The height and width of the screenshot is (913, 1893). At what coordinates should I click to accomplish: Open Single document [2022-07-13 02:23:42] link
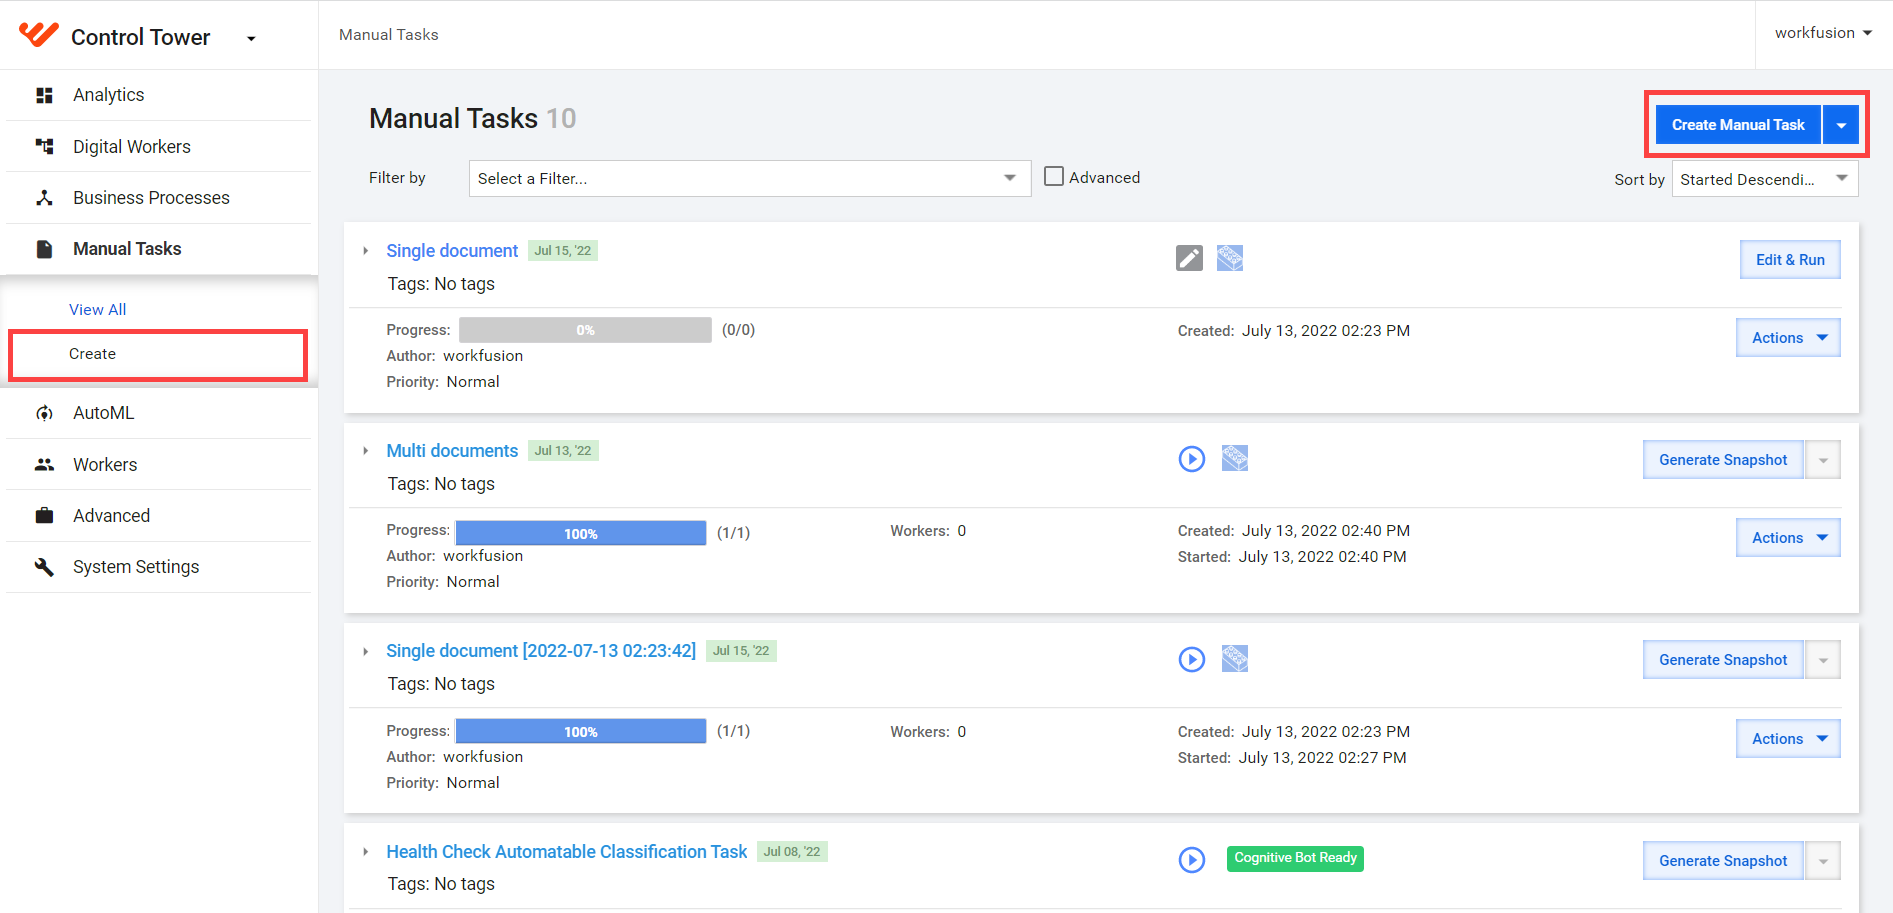[541, 651]
